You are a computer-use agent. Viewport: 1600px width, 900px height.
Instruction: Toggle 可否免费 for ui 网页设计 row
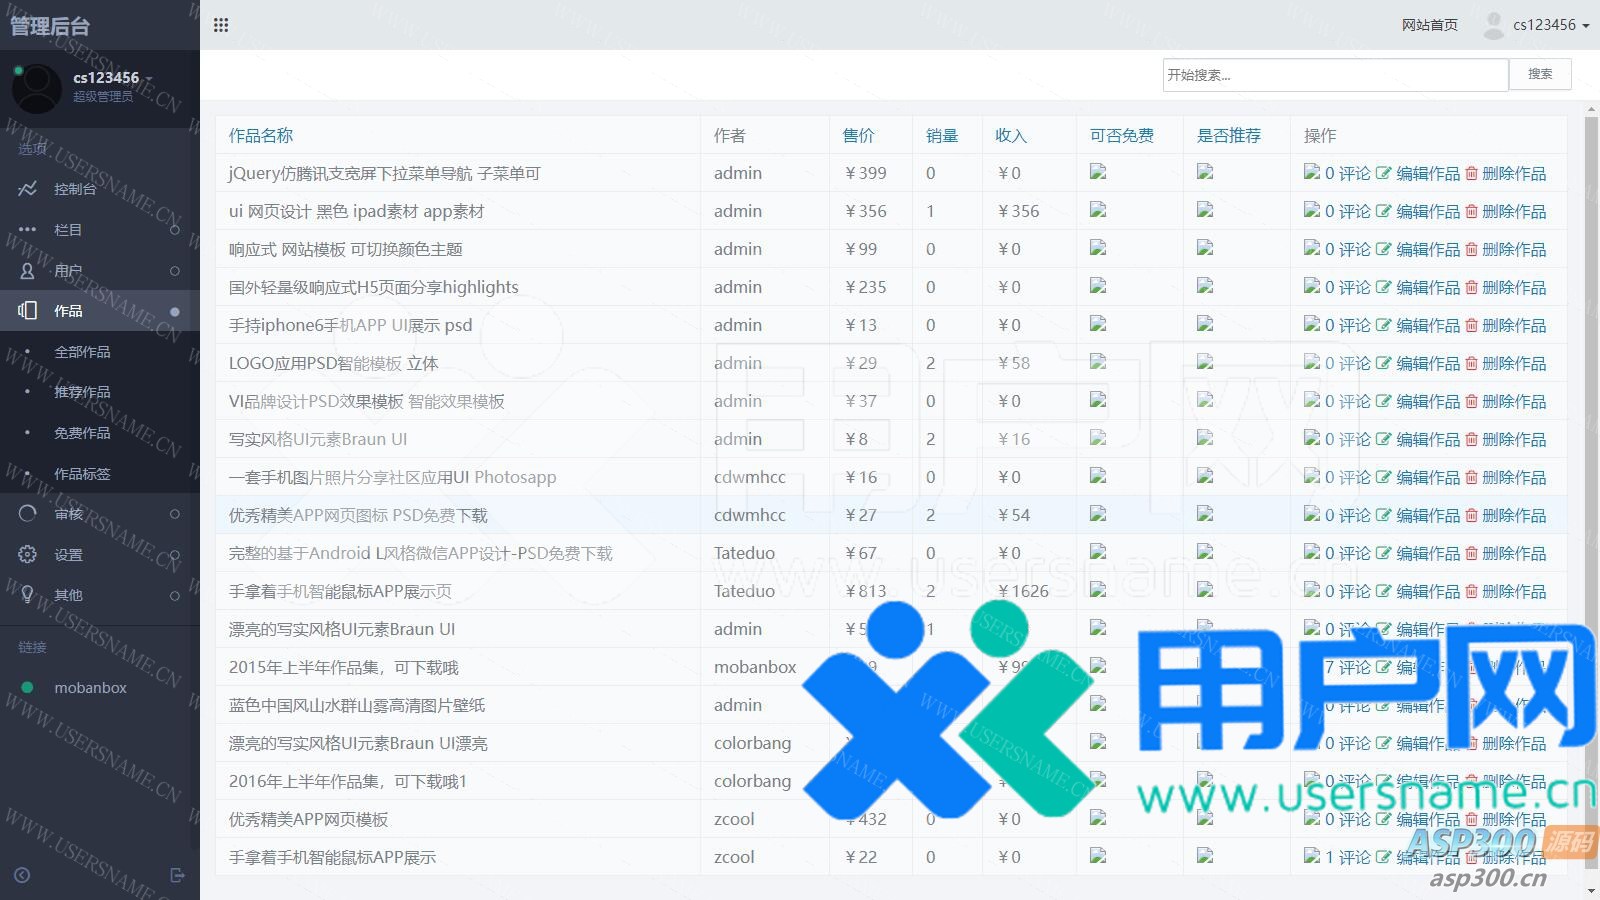(1098, 210)
